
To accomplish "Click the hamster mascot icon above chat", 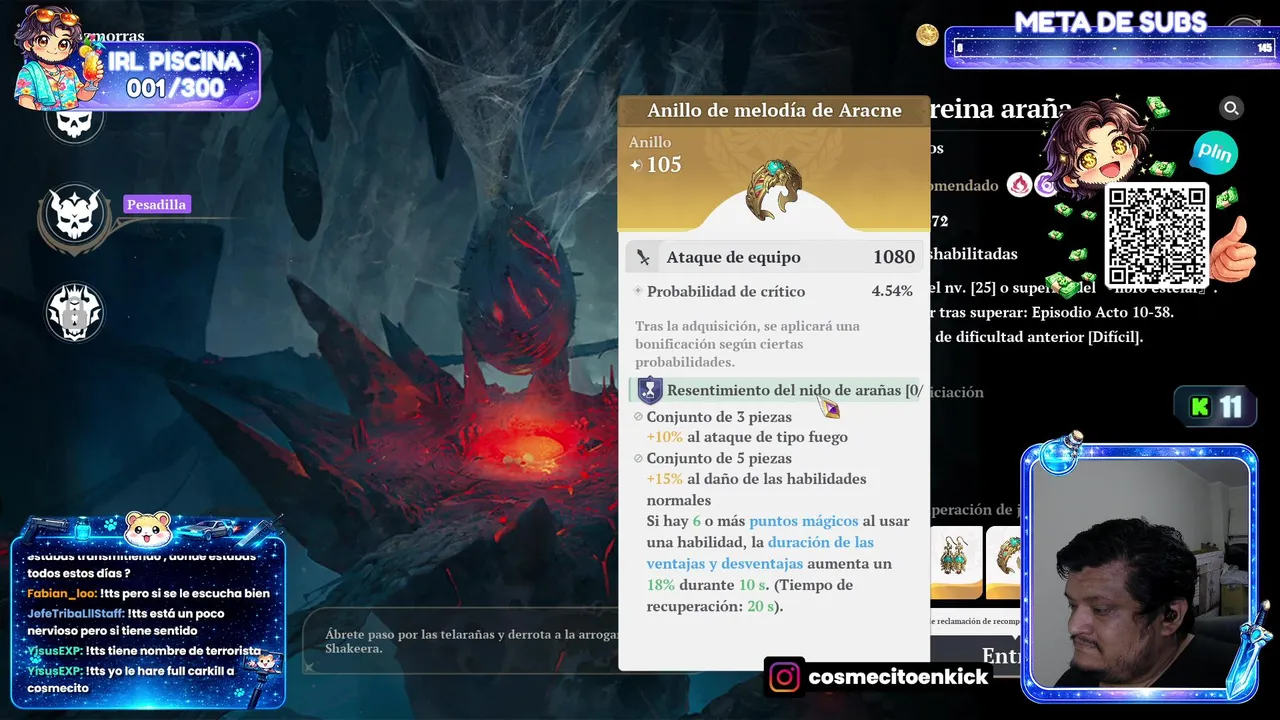I will 148,528.
